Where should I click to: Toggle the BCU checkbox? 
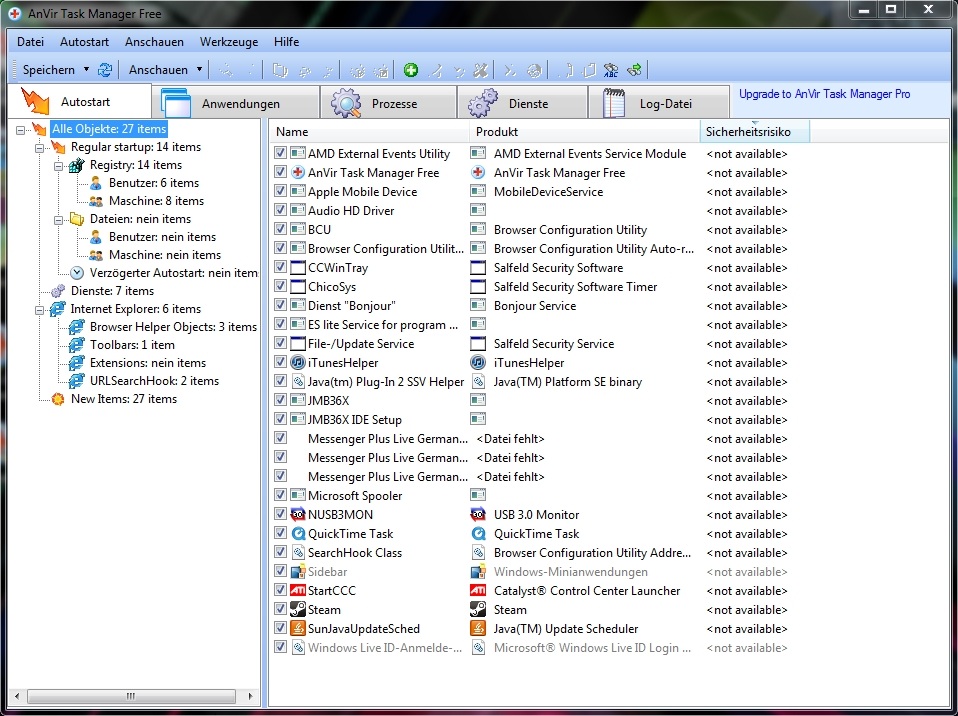click(280, 229)
